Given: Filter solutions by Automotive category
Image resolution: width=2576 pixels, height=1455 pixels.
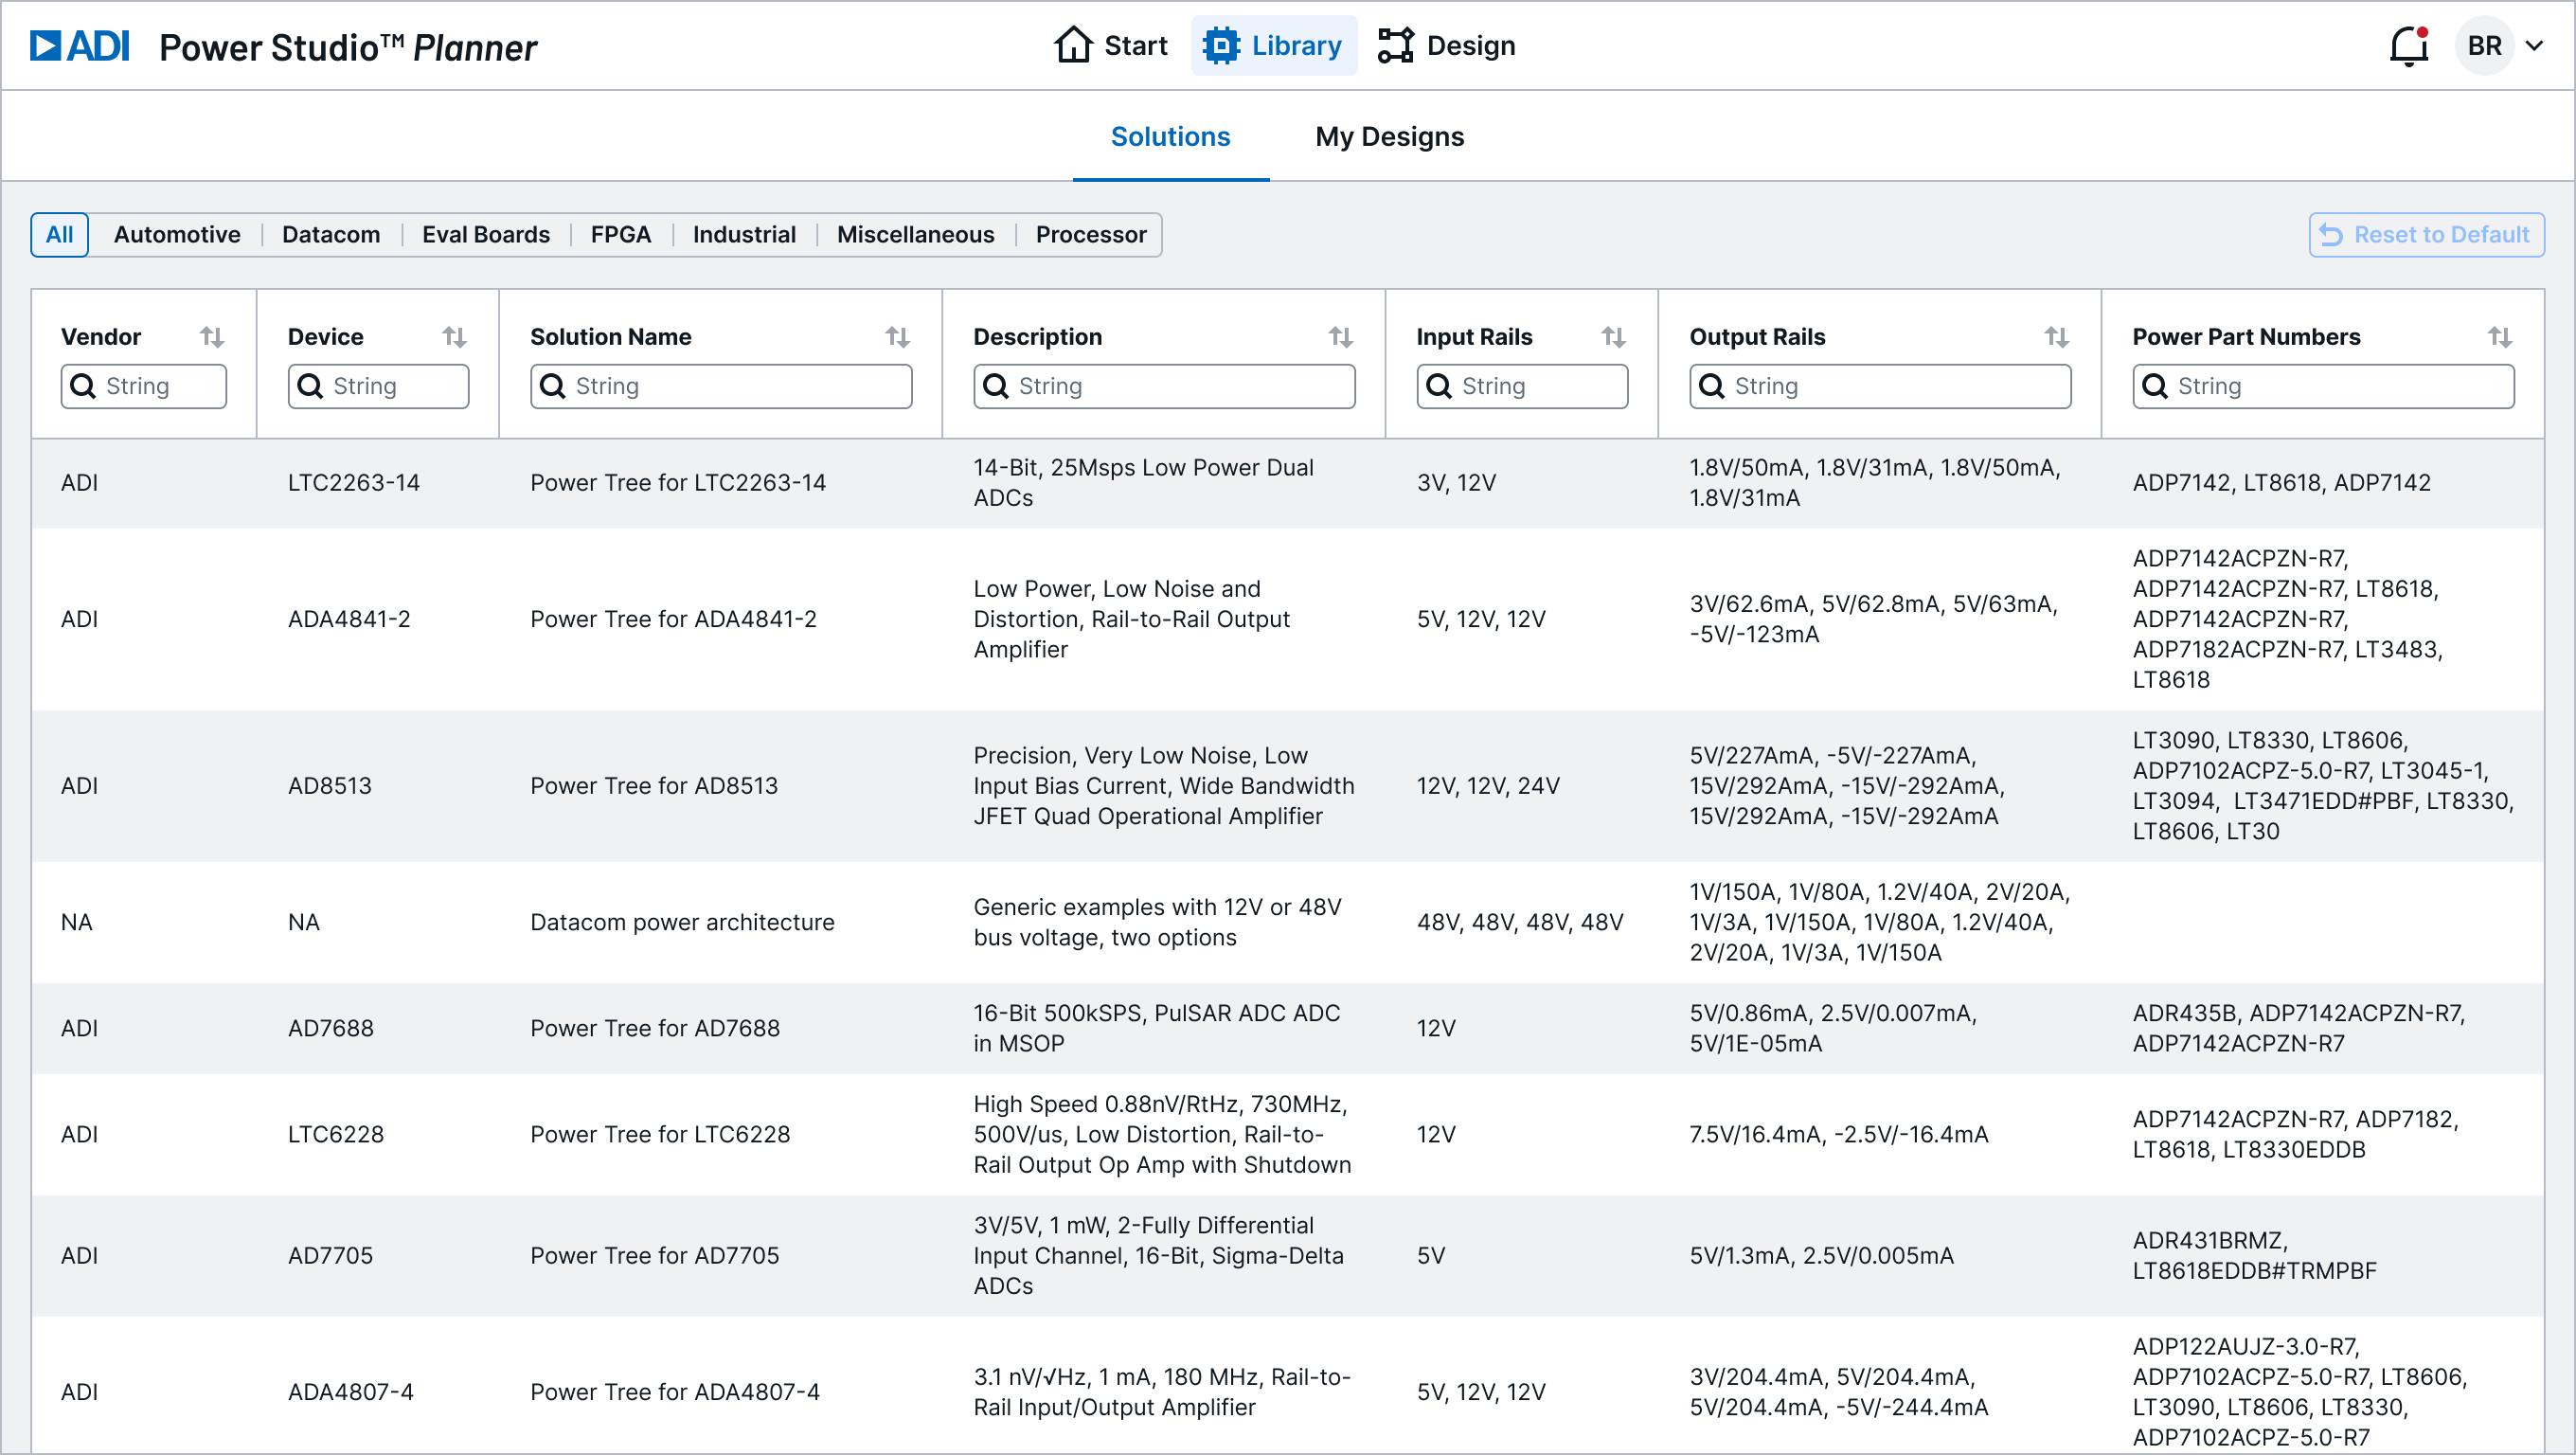Looking at the screenshot, I should pos(177,235).
